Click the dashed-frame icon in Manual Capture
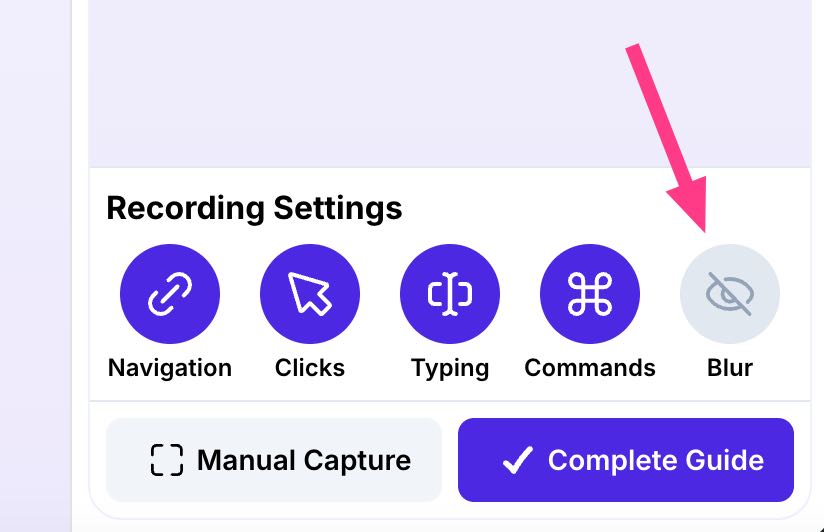This screenshot has width=824, height=532. click(167, 460)
